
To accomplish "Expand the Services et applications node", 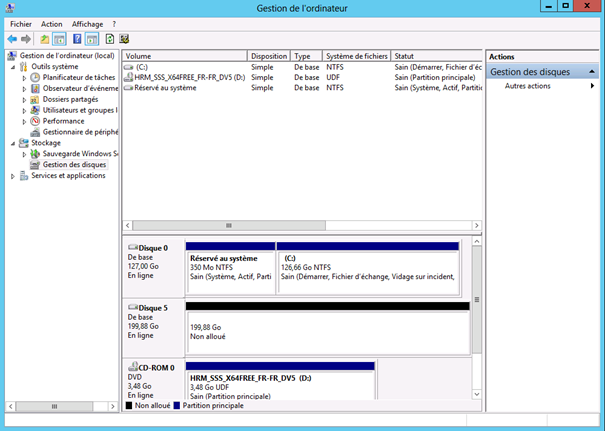I will 14,176.
